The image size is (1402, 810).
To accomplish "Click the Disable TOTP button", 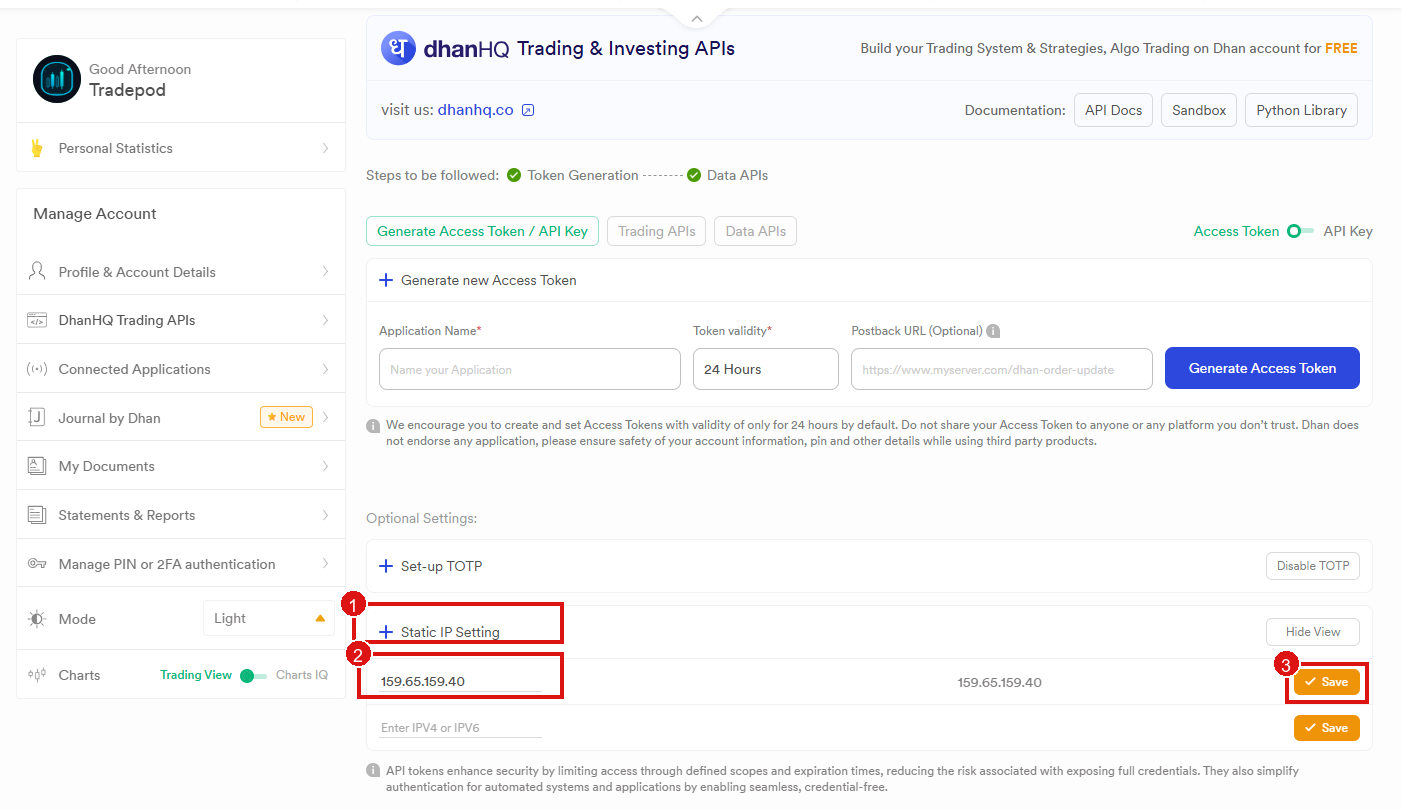I will pos(1313,566).
